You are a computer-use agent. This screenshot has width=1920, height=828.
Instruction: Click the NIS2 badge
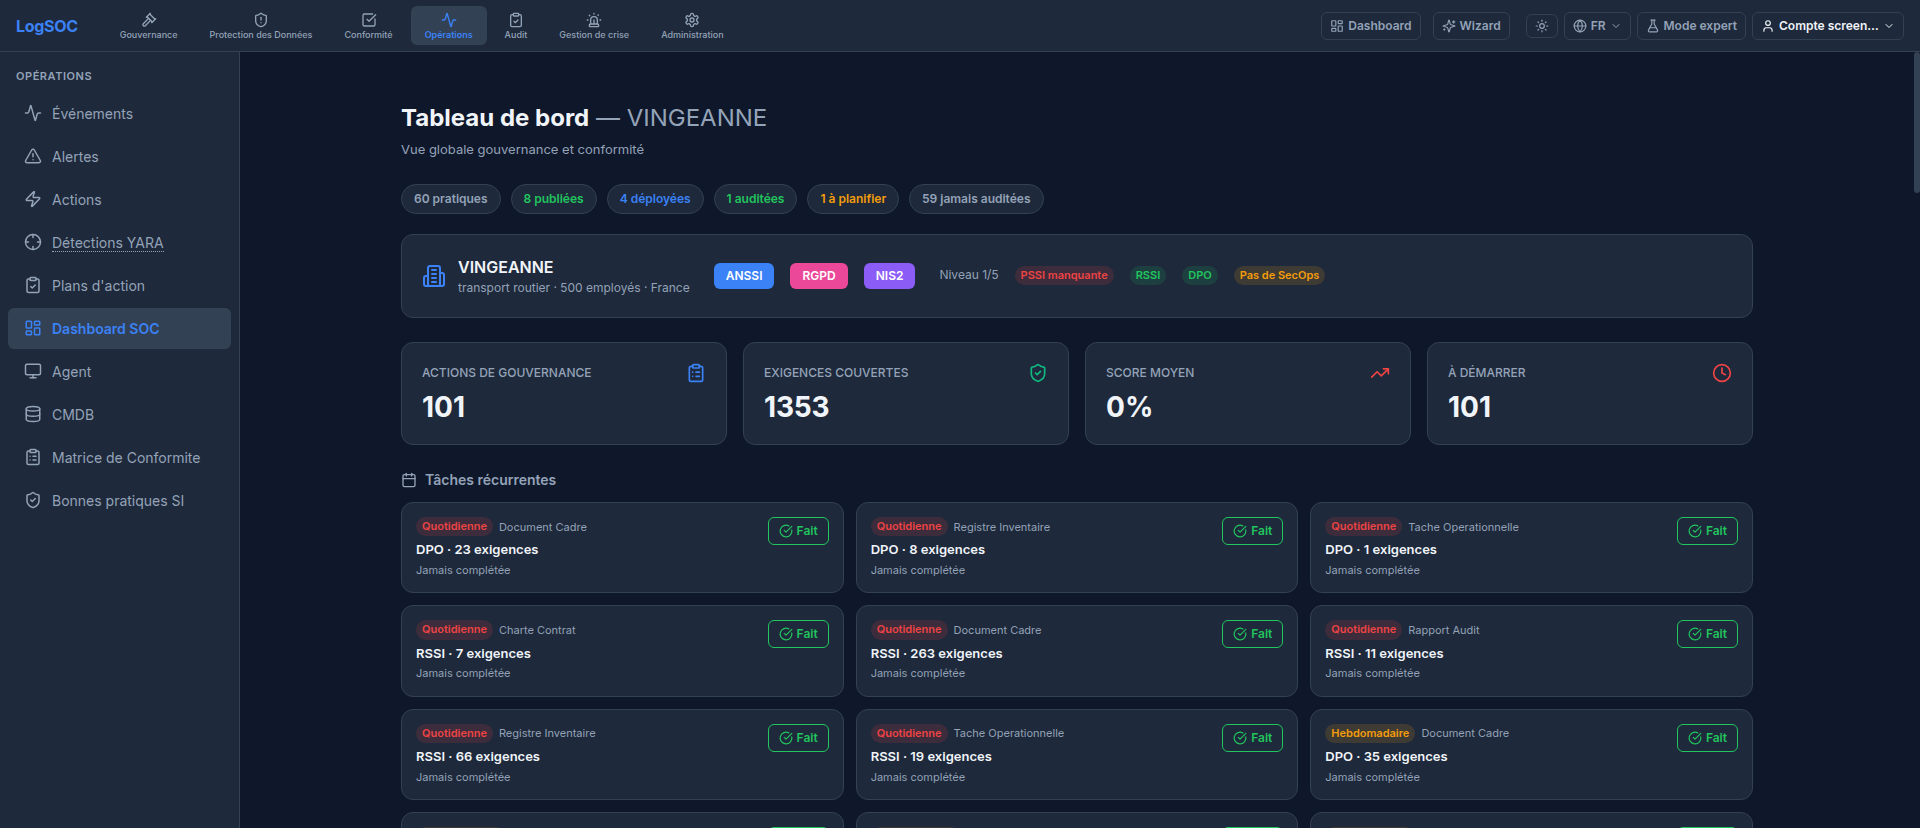[889, 276]
